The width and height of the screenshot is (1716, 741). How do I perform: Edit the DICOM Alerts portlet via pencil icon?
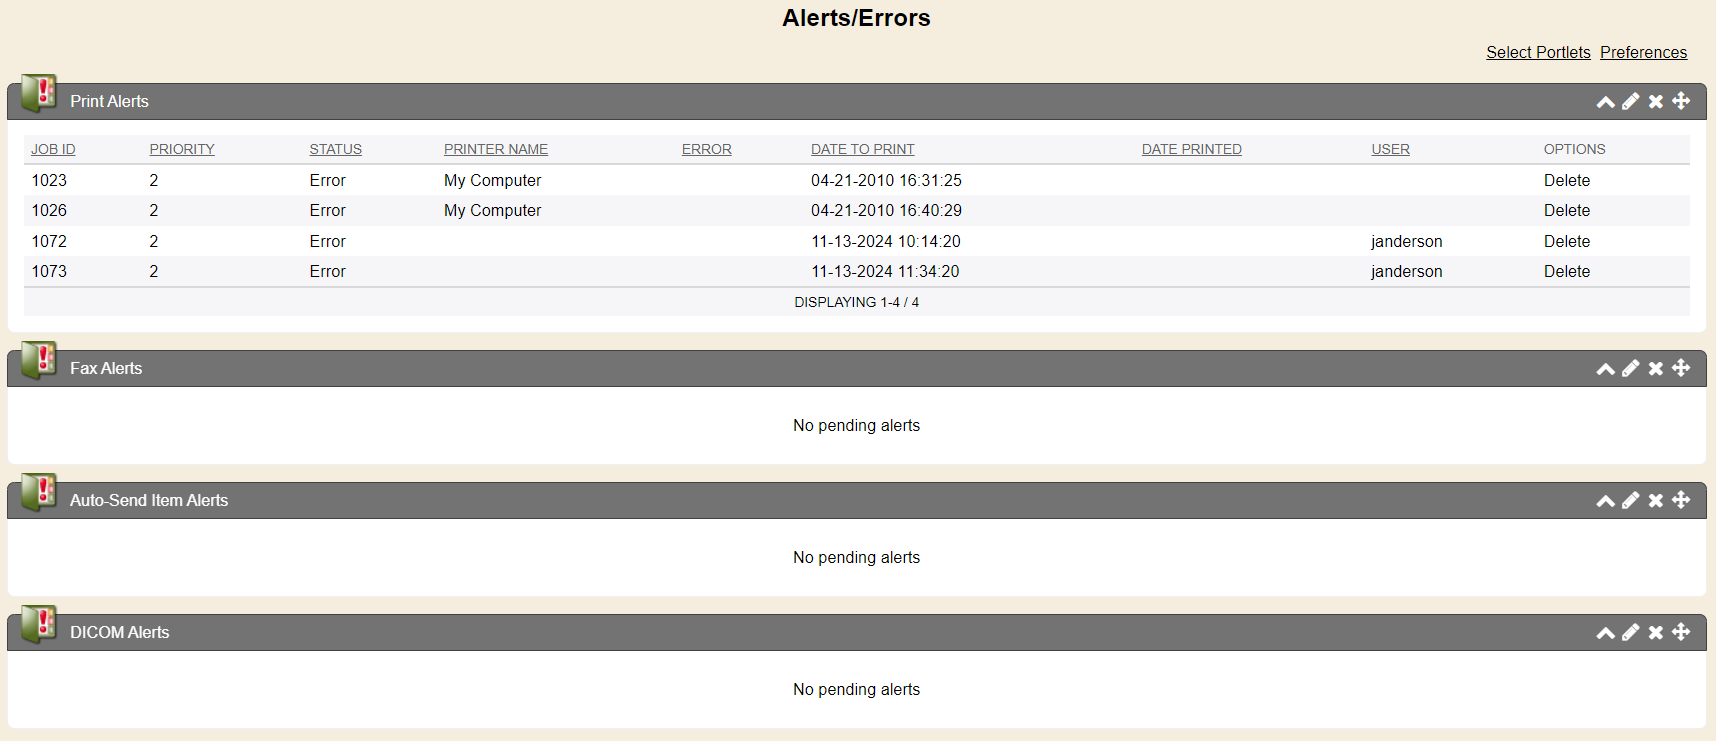[1631, 632]
